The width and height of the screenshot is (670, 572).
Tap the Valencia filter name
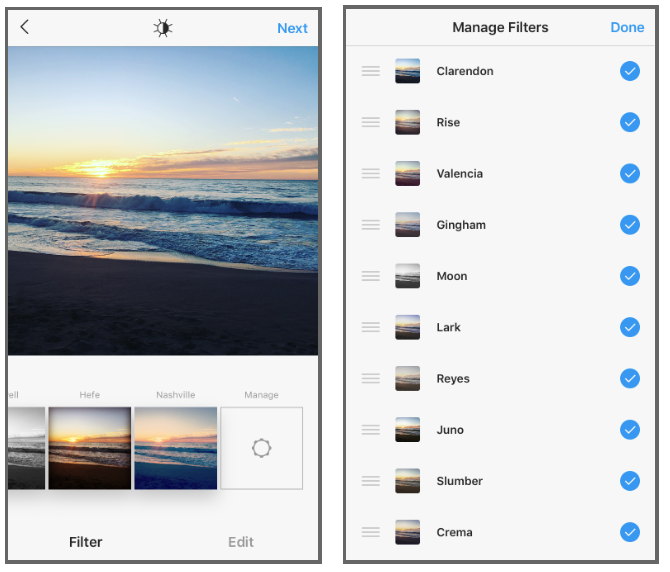tap(460, 173)
